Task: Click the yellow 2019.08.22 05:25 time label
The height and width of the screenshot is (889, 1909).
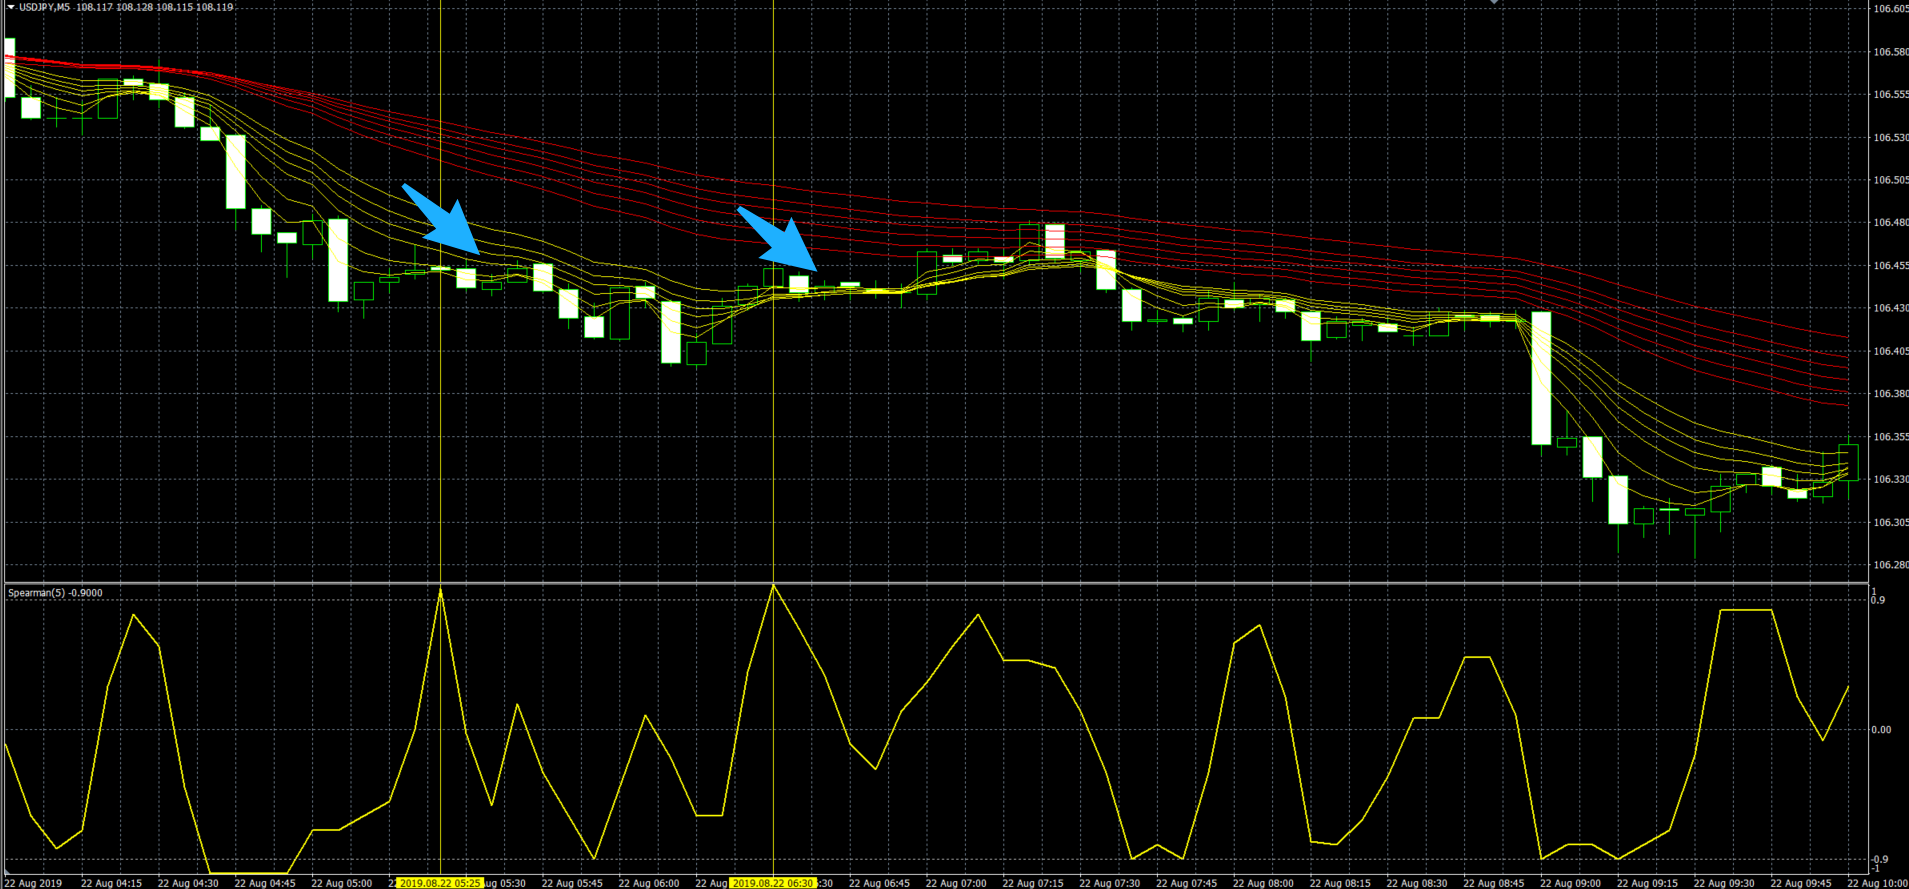Action: tap(440, 883)
